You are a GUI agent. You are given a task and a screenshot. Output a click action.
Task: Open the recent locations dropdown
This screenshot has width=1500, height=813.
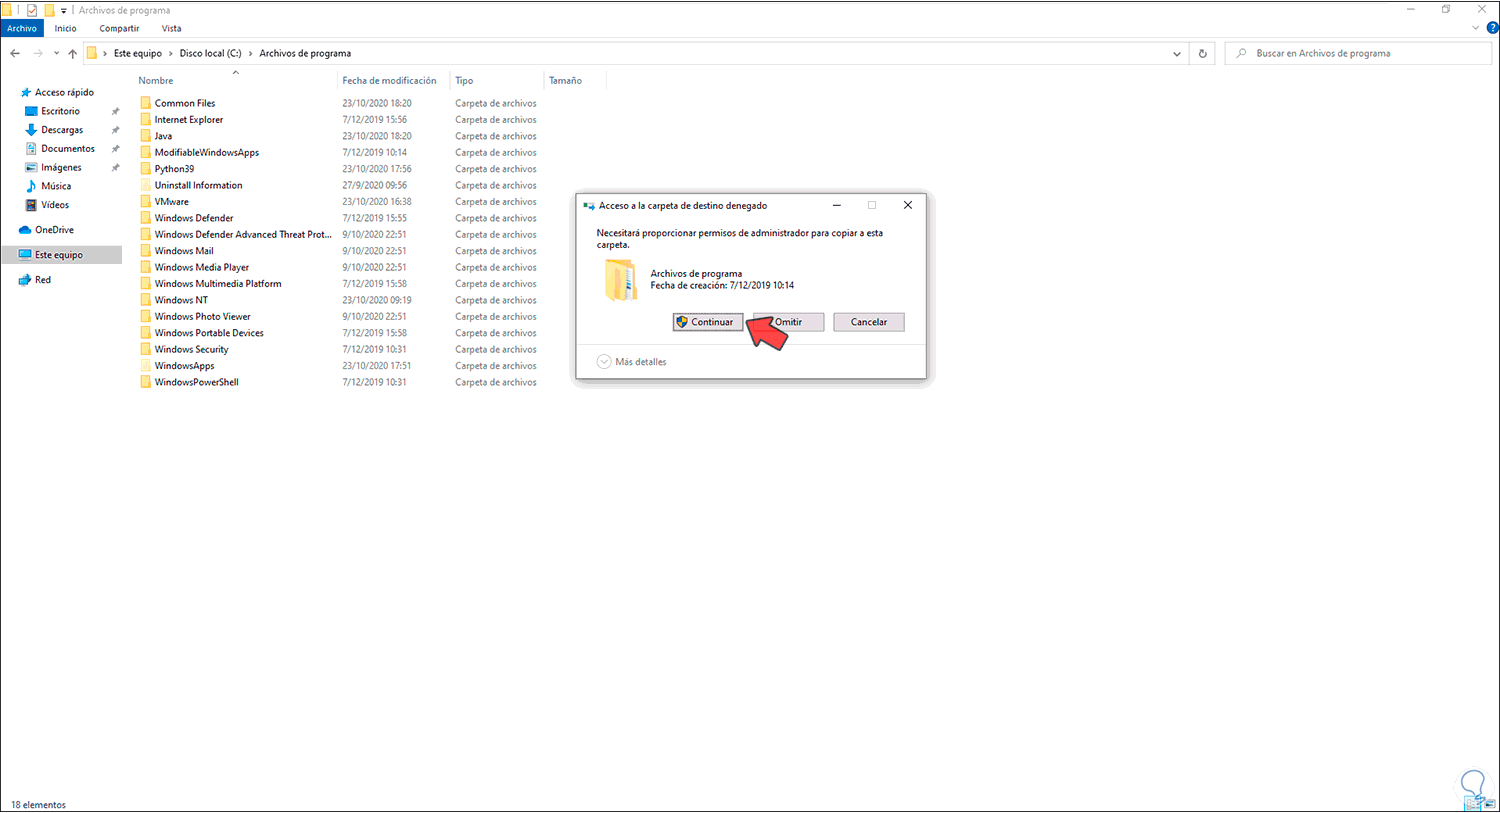[x=56, y=54]
